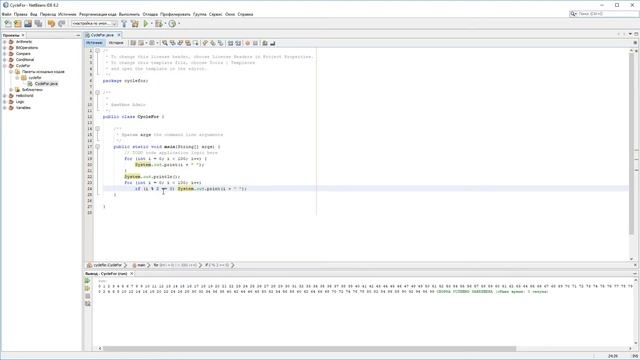Image resolution: width=640 pixels, height=360 pixels.
Task: Expand the Libraries node under CycleFor
Action: coord(11,89)
